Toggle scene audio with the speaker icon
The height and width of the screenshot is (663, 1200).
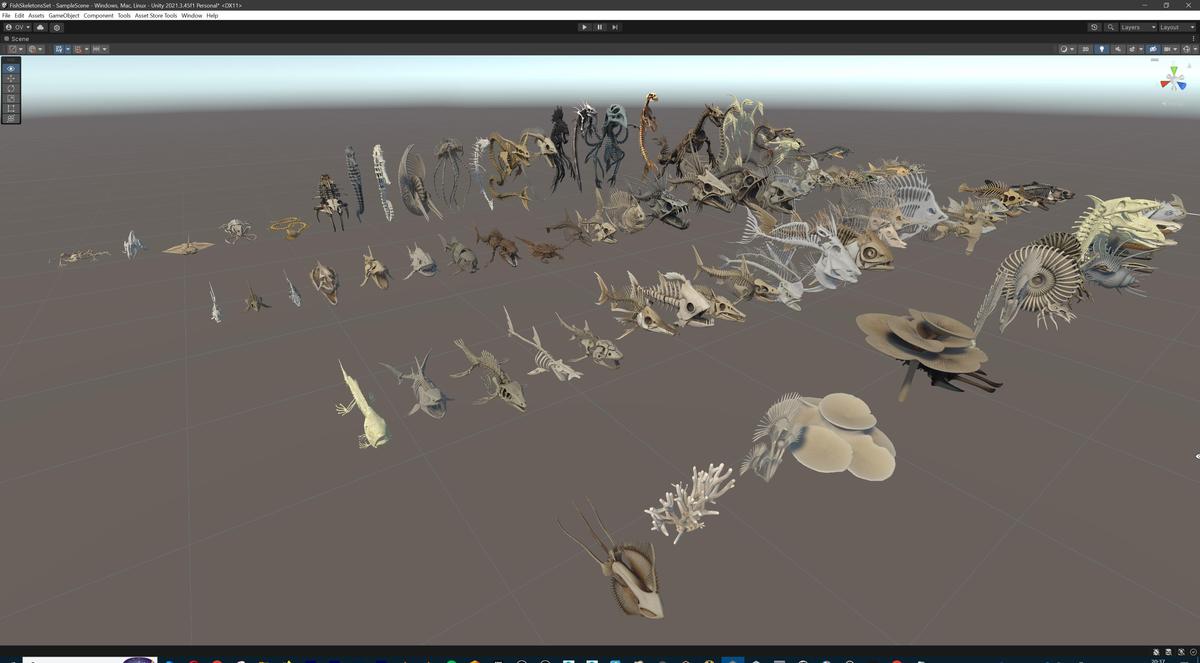[1118, 48]
